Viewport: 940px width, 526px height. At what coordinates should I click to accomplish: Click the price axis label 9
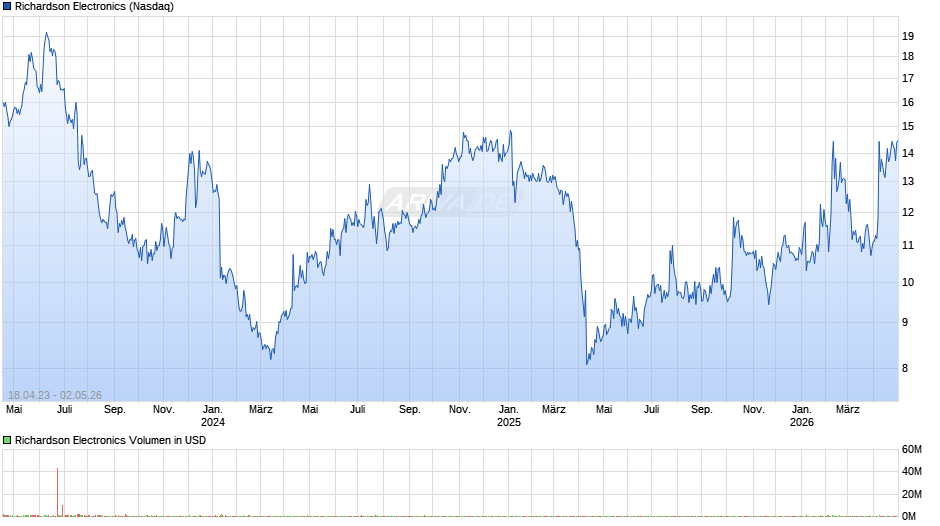[905, 323]
